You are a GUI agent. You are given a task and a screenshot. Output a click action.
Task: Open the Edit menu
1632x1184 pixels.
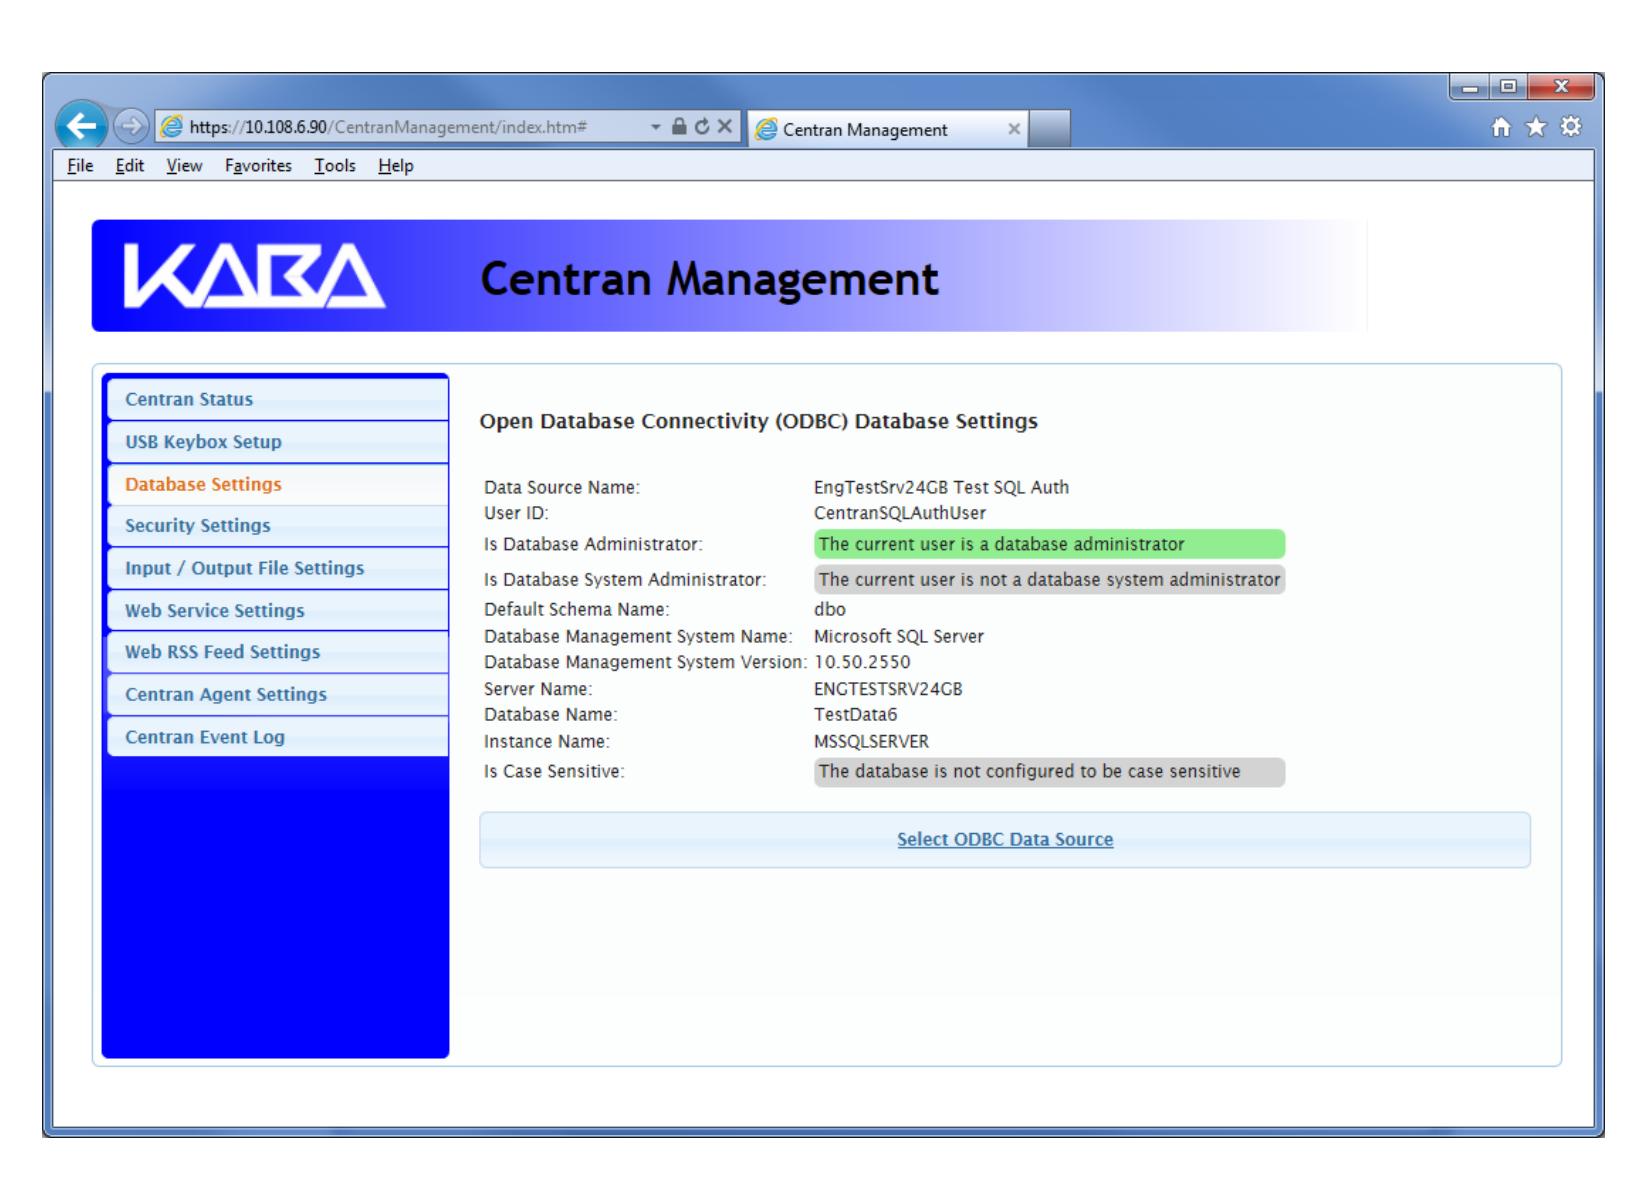point(129,166)
